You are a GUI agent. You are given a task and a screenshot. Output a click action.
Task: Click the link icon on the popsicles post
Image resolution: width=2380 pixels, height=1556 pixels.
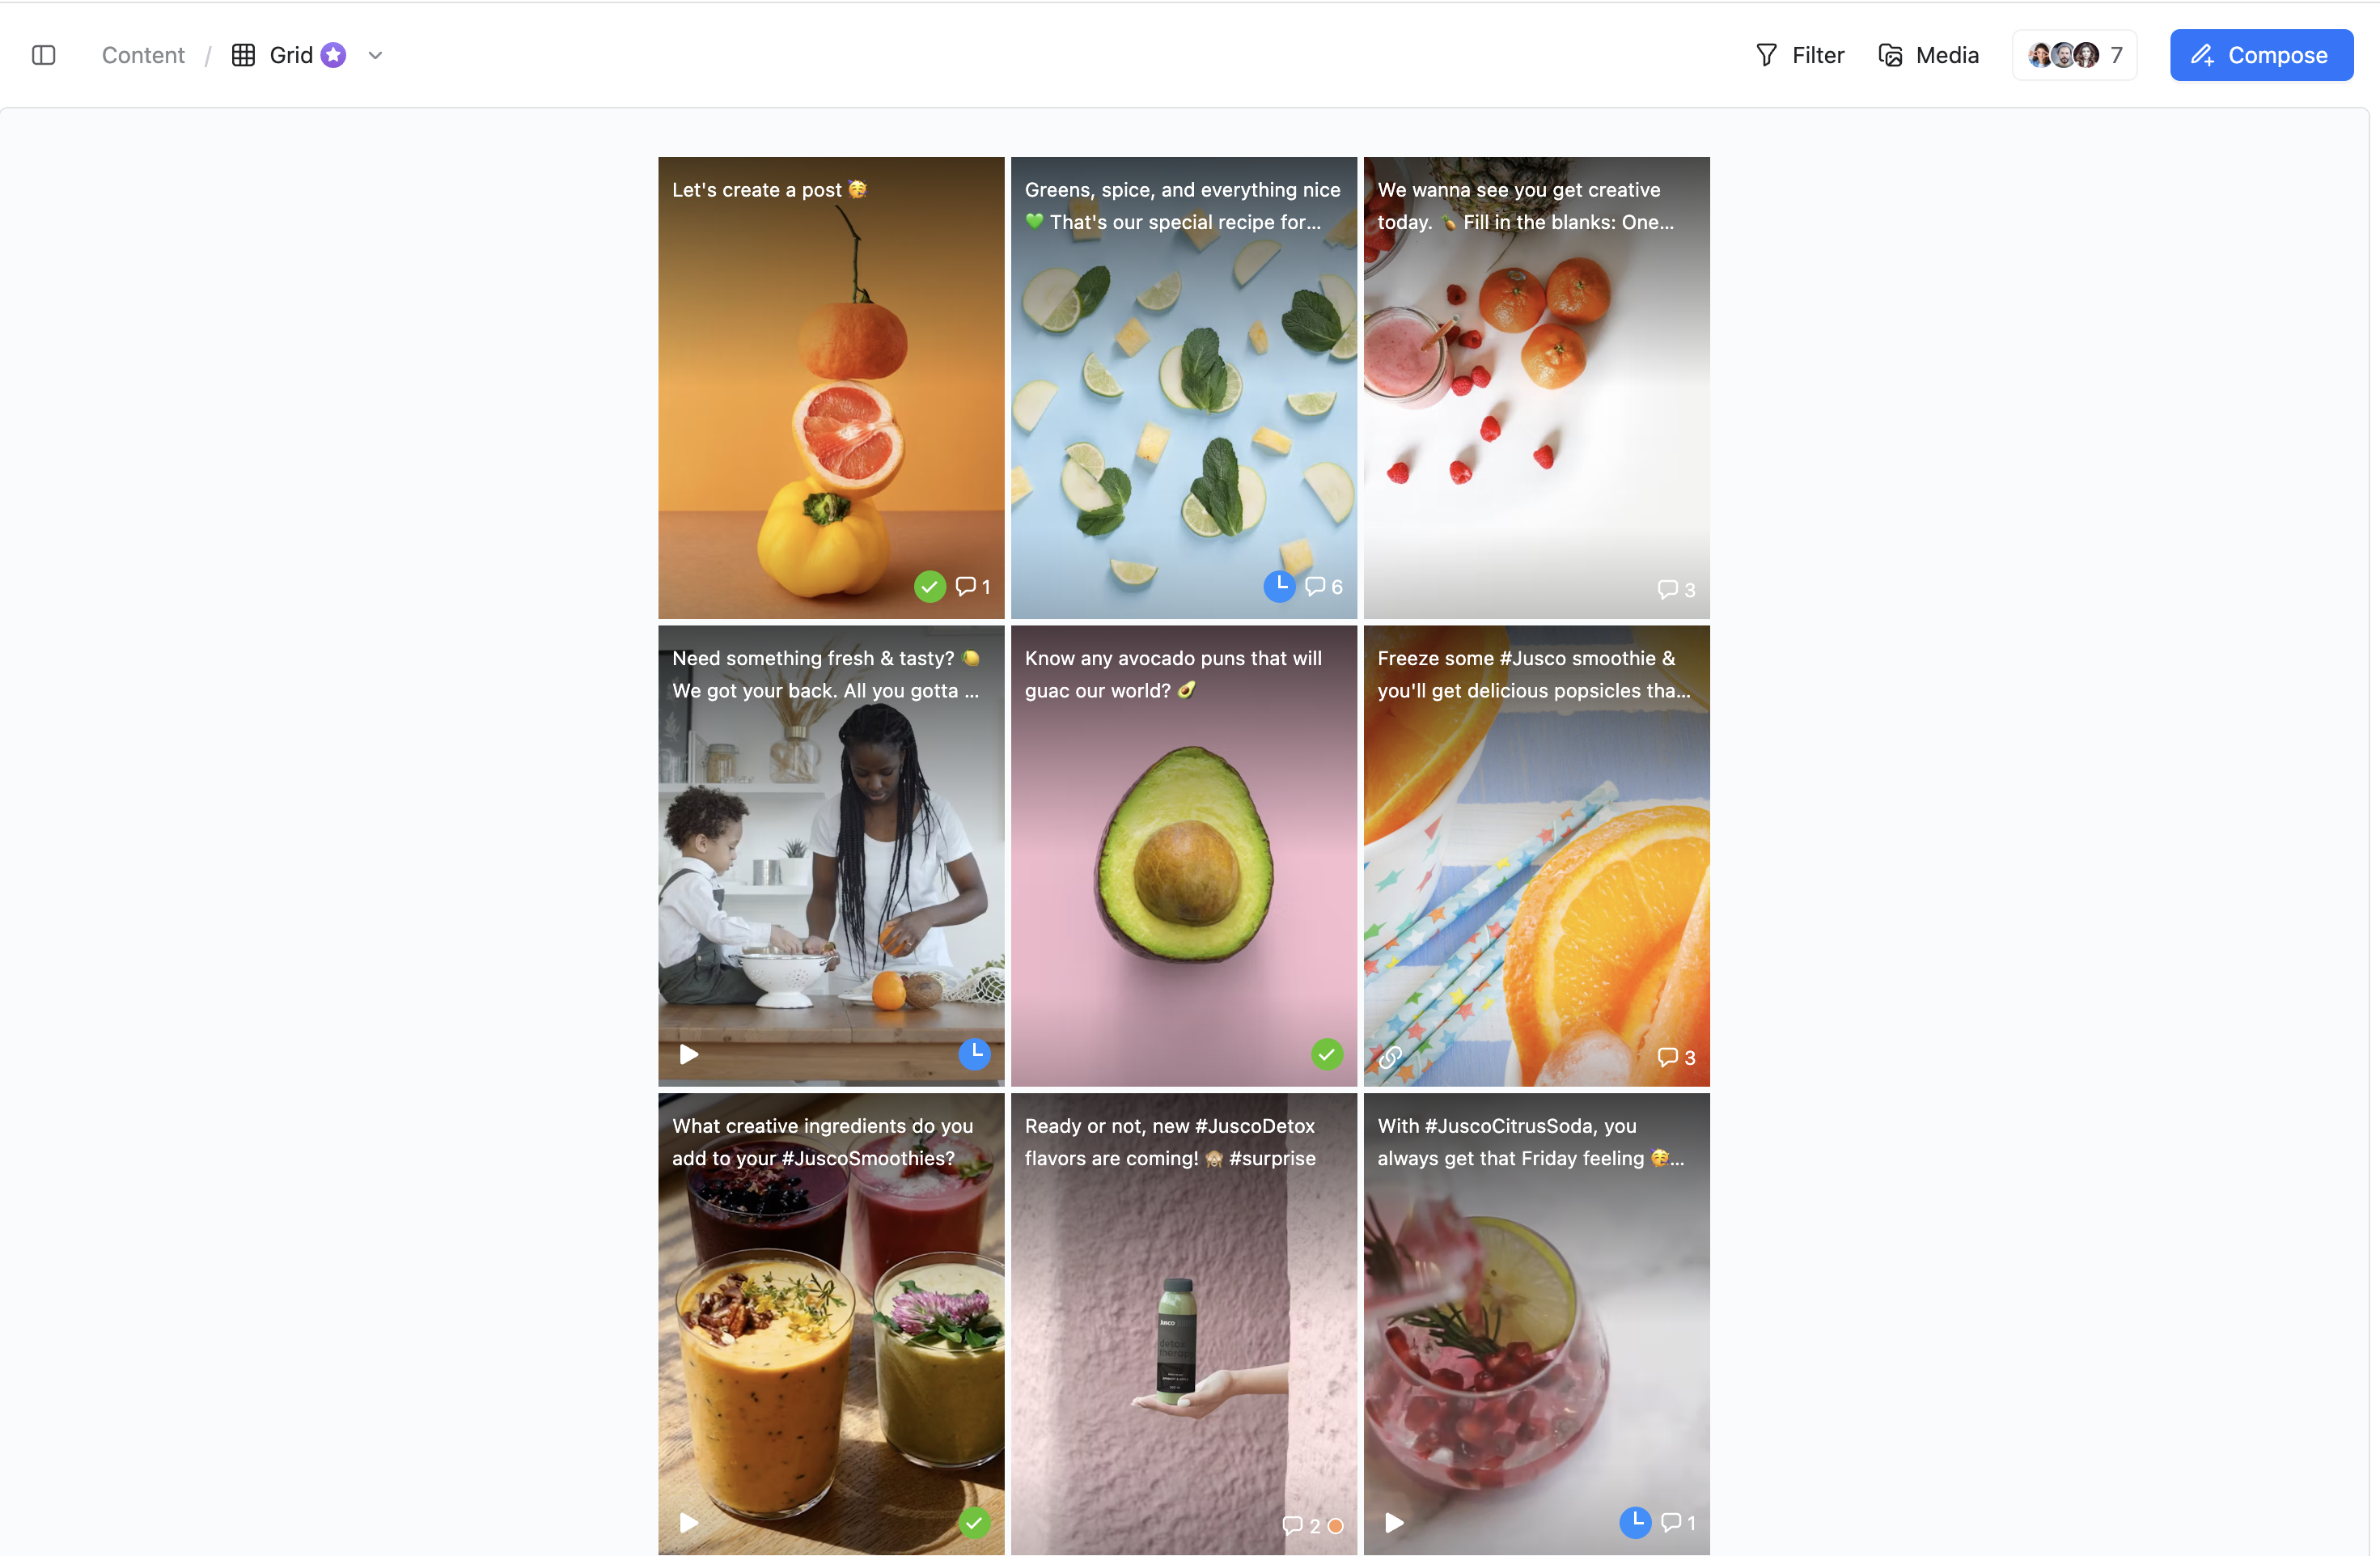click(x=1390, y=1057)
